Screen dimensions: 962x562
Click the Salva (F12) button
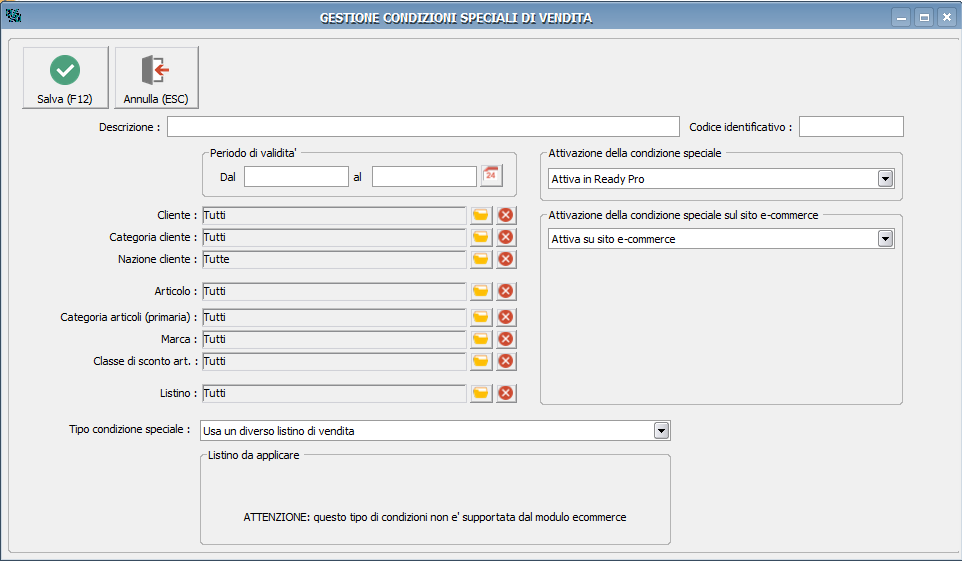click(65, 78)
